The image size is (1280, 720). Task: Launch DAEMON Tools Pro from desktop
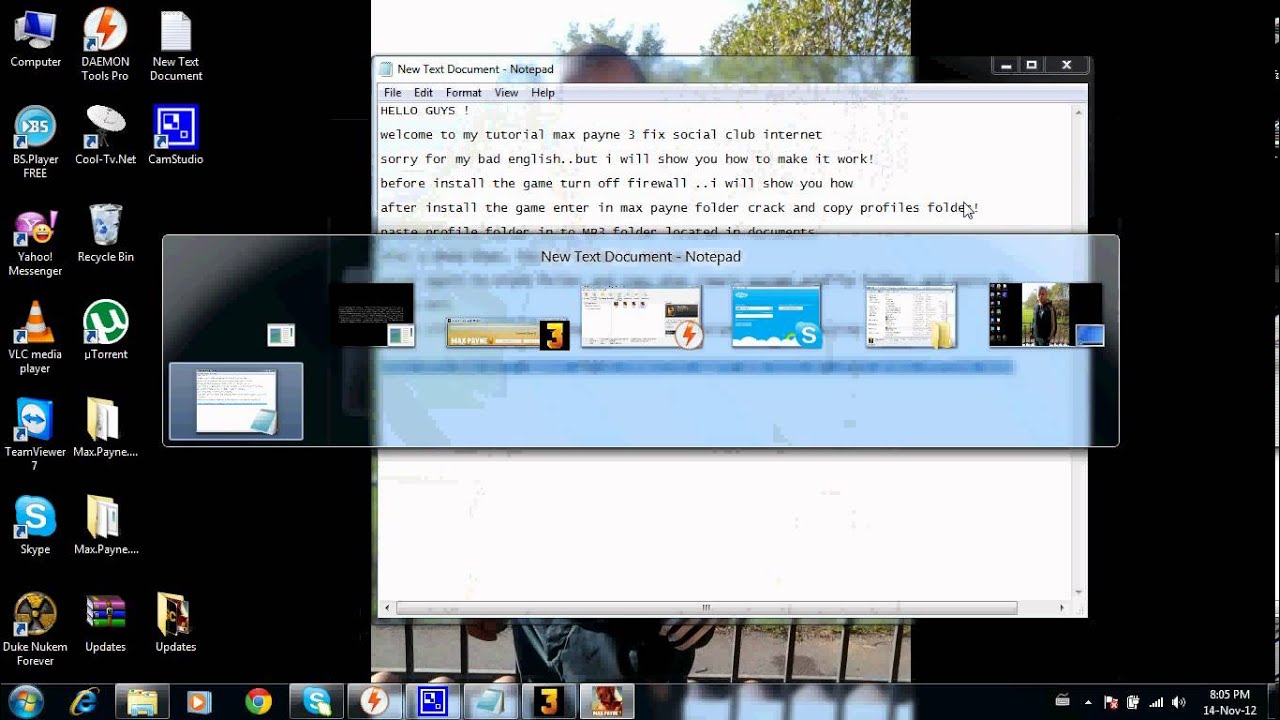(105, 45)
